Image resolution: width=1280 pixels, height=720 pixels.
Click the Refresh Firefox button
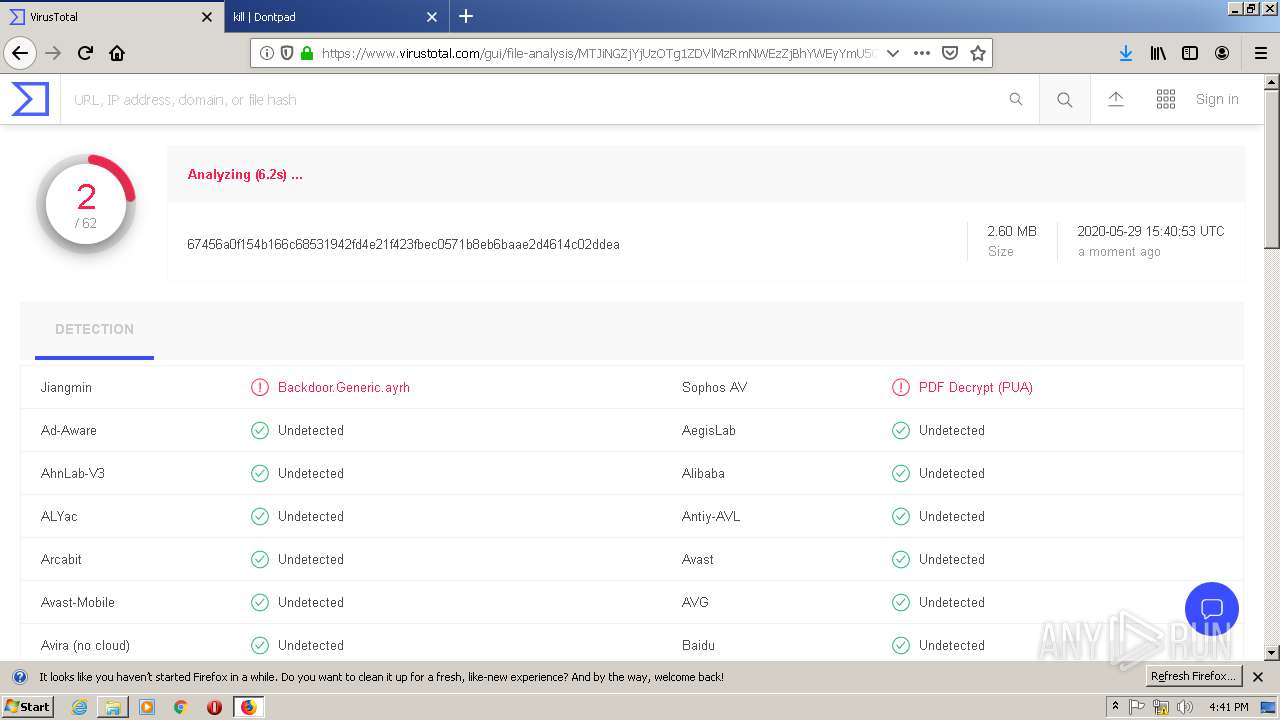(1193, 677)
